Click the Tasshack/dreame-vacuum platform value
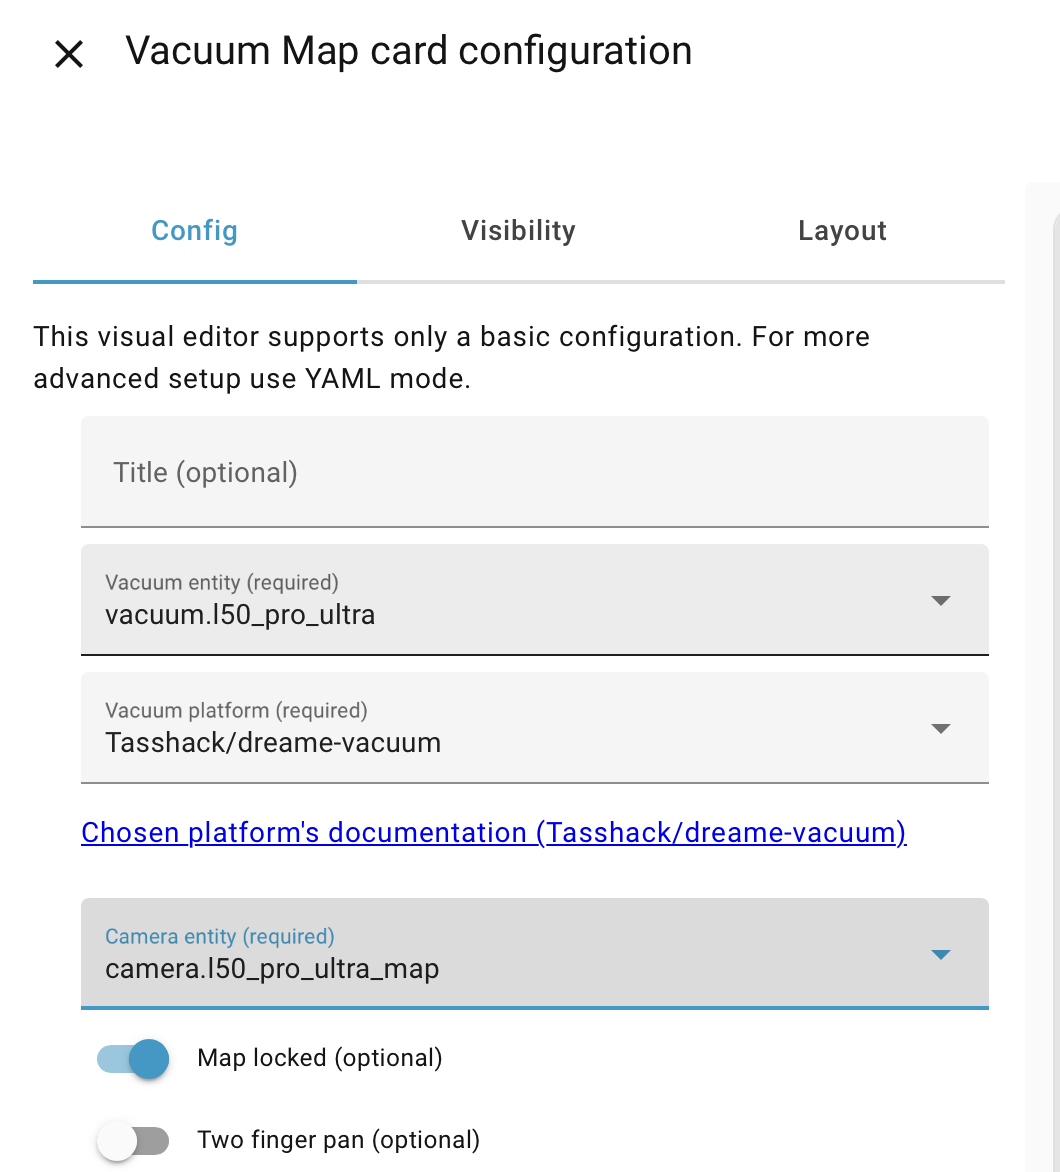The height and width of the screenshot is (1172, 1060). (x=273, y=743)
